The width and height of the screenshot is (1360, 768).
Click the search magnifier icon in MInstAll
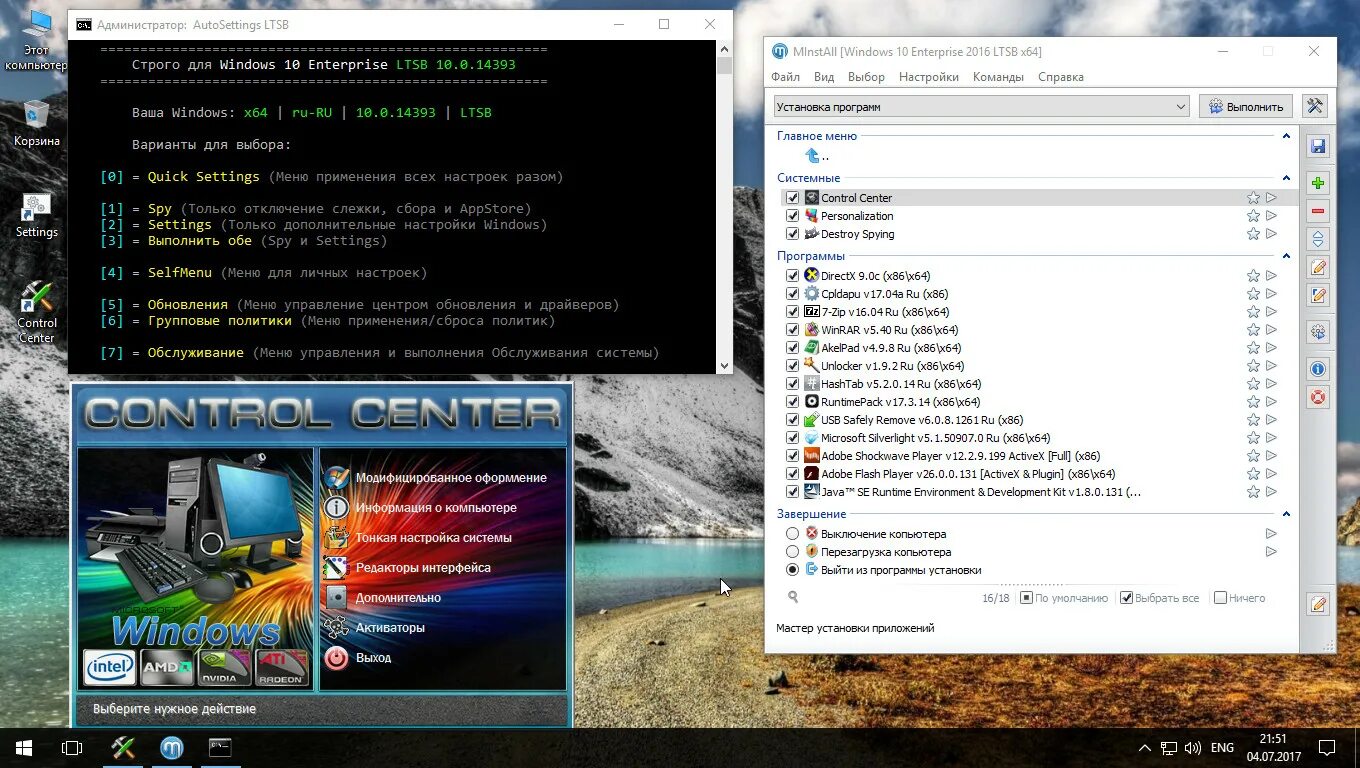coord(793,597)
